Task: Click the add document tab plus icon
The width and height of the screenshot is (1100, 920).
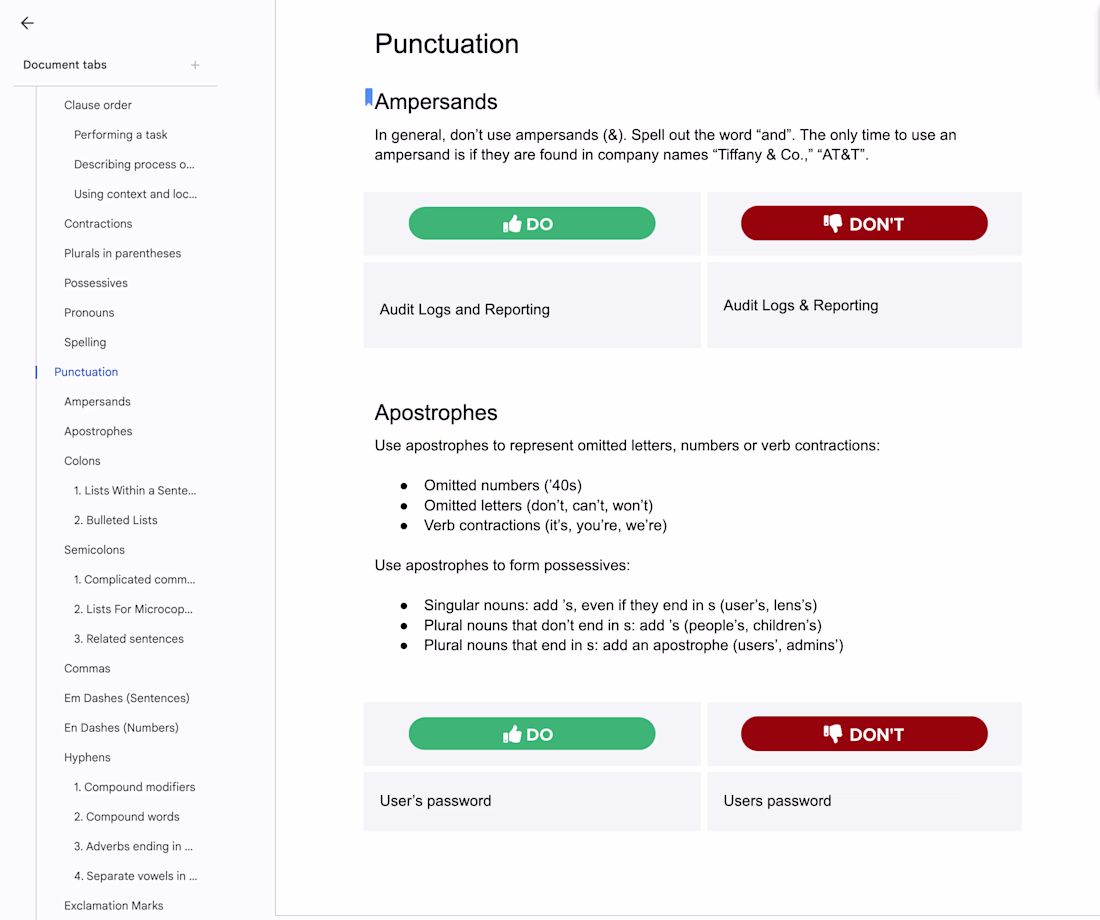Action: [x=195, y=65]
